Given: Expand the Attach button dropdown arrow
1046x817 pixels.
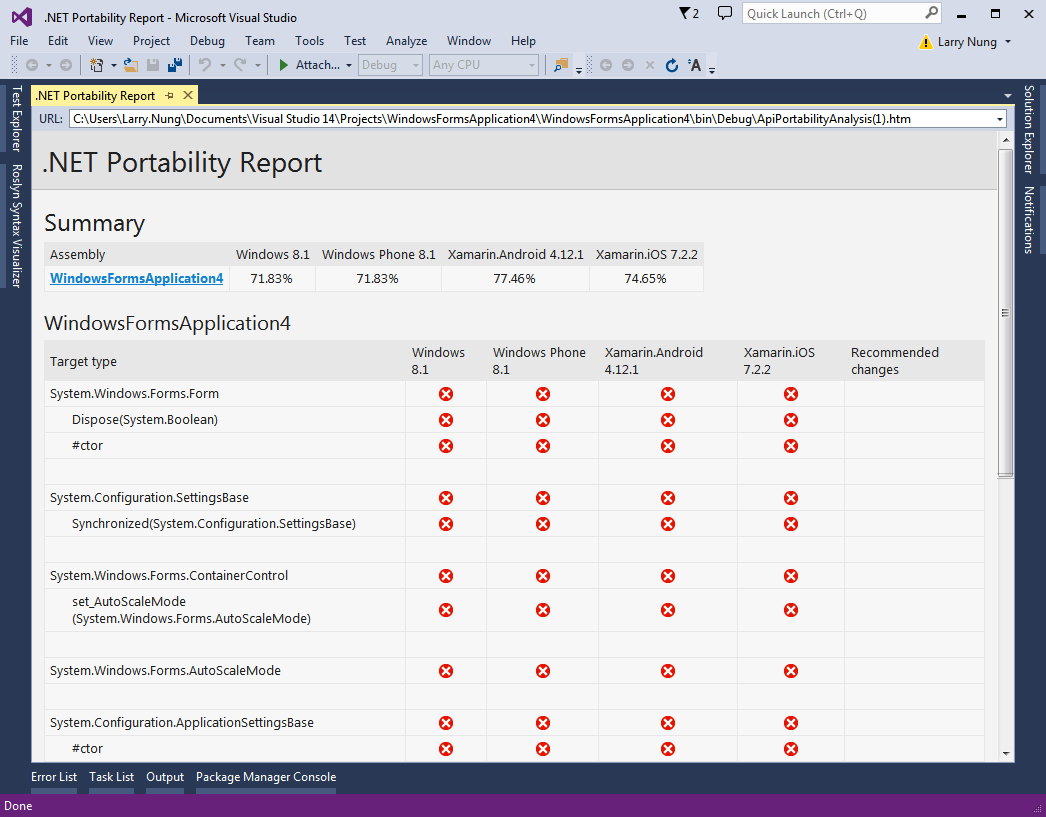Looking at the screenshot, I should (348, 65).
